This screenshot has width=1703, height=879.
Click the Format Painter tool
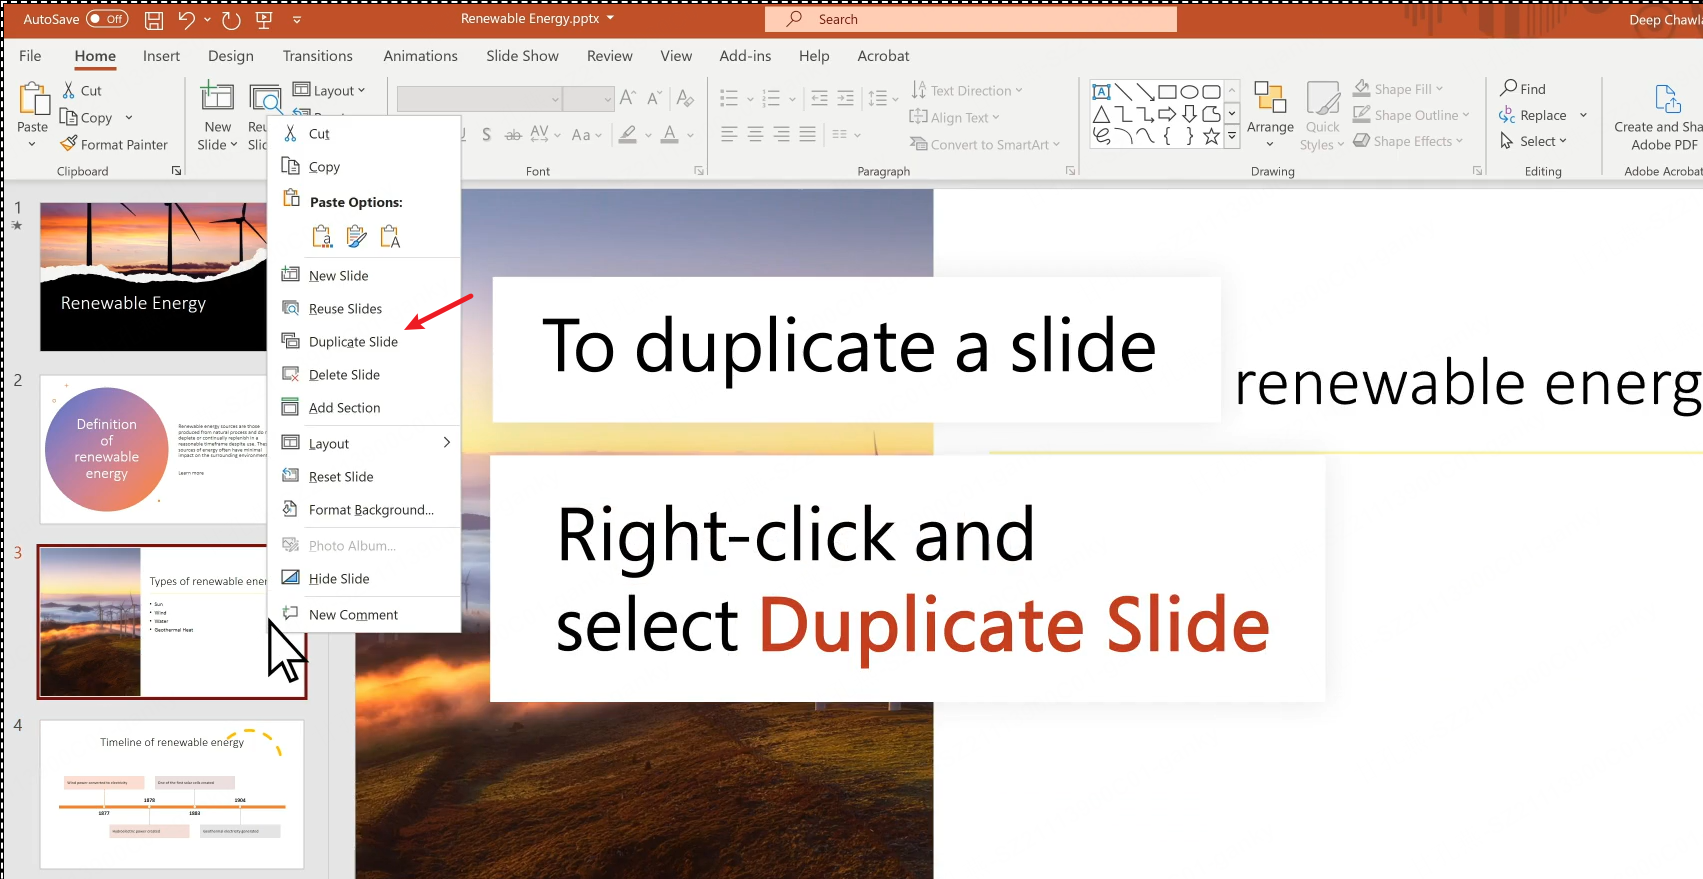114,144
